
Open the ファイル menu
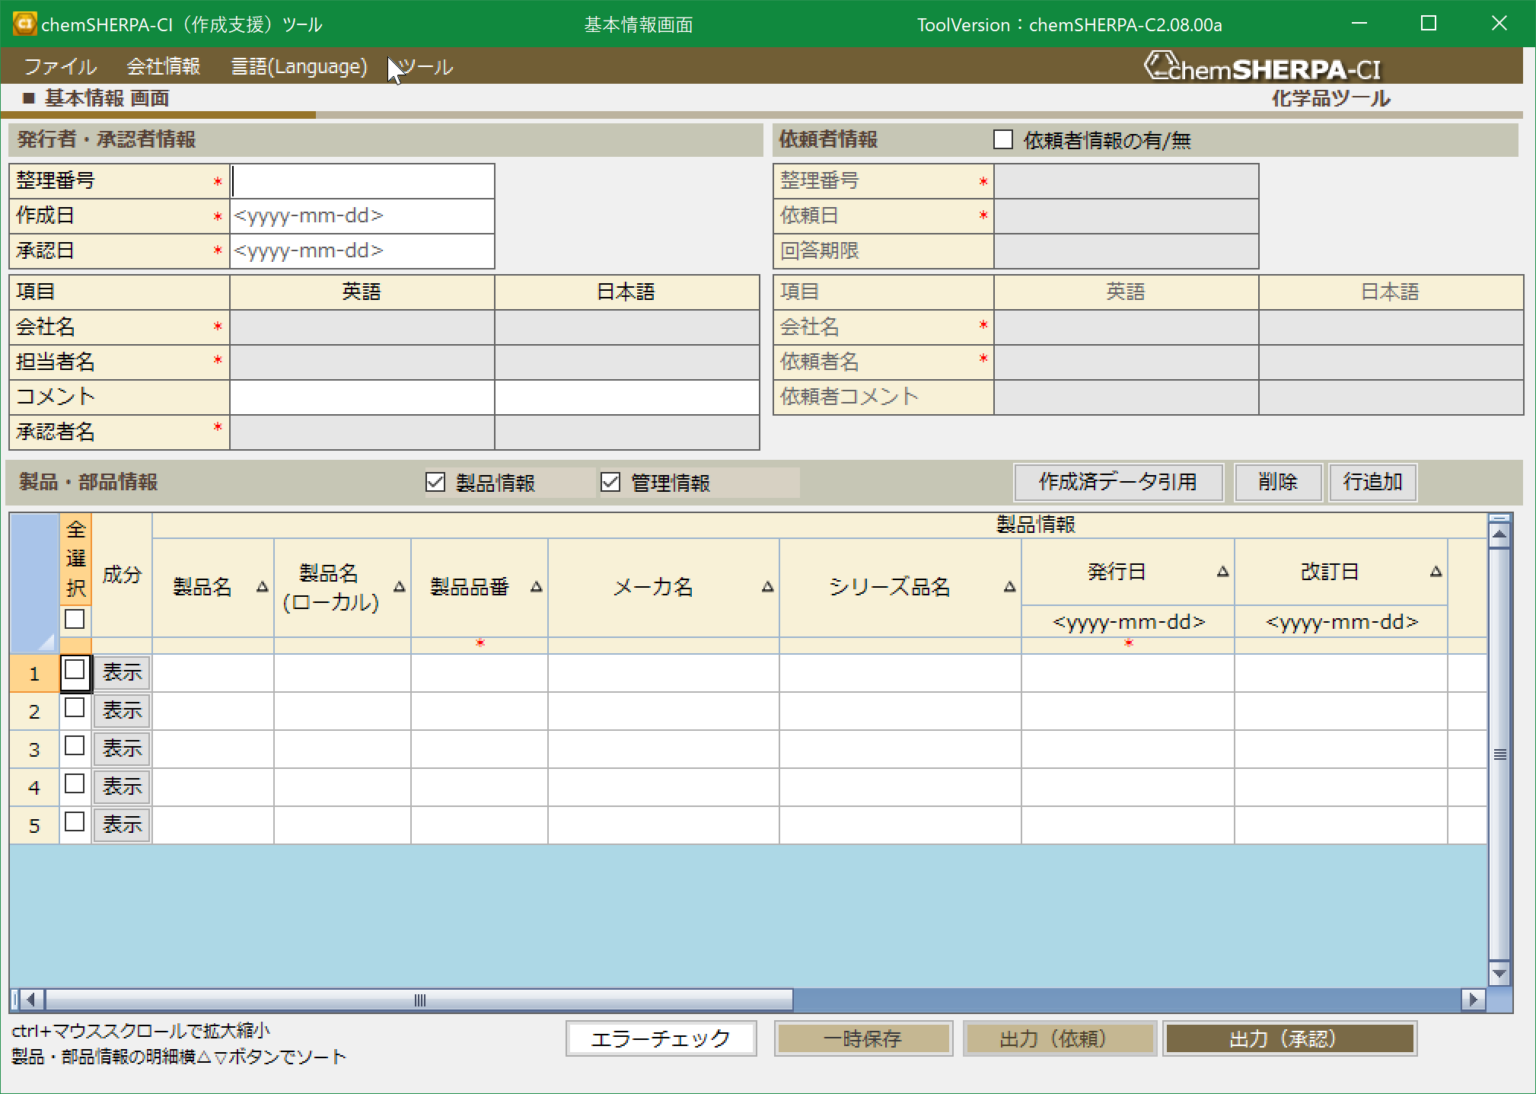point(60,66)
